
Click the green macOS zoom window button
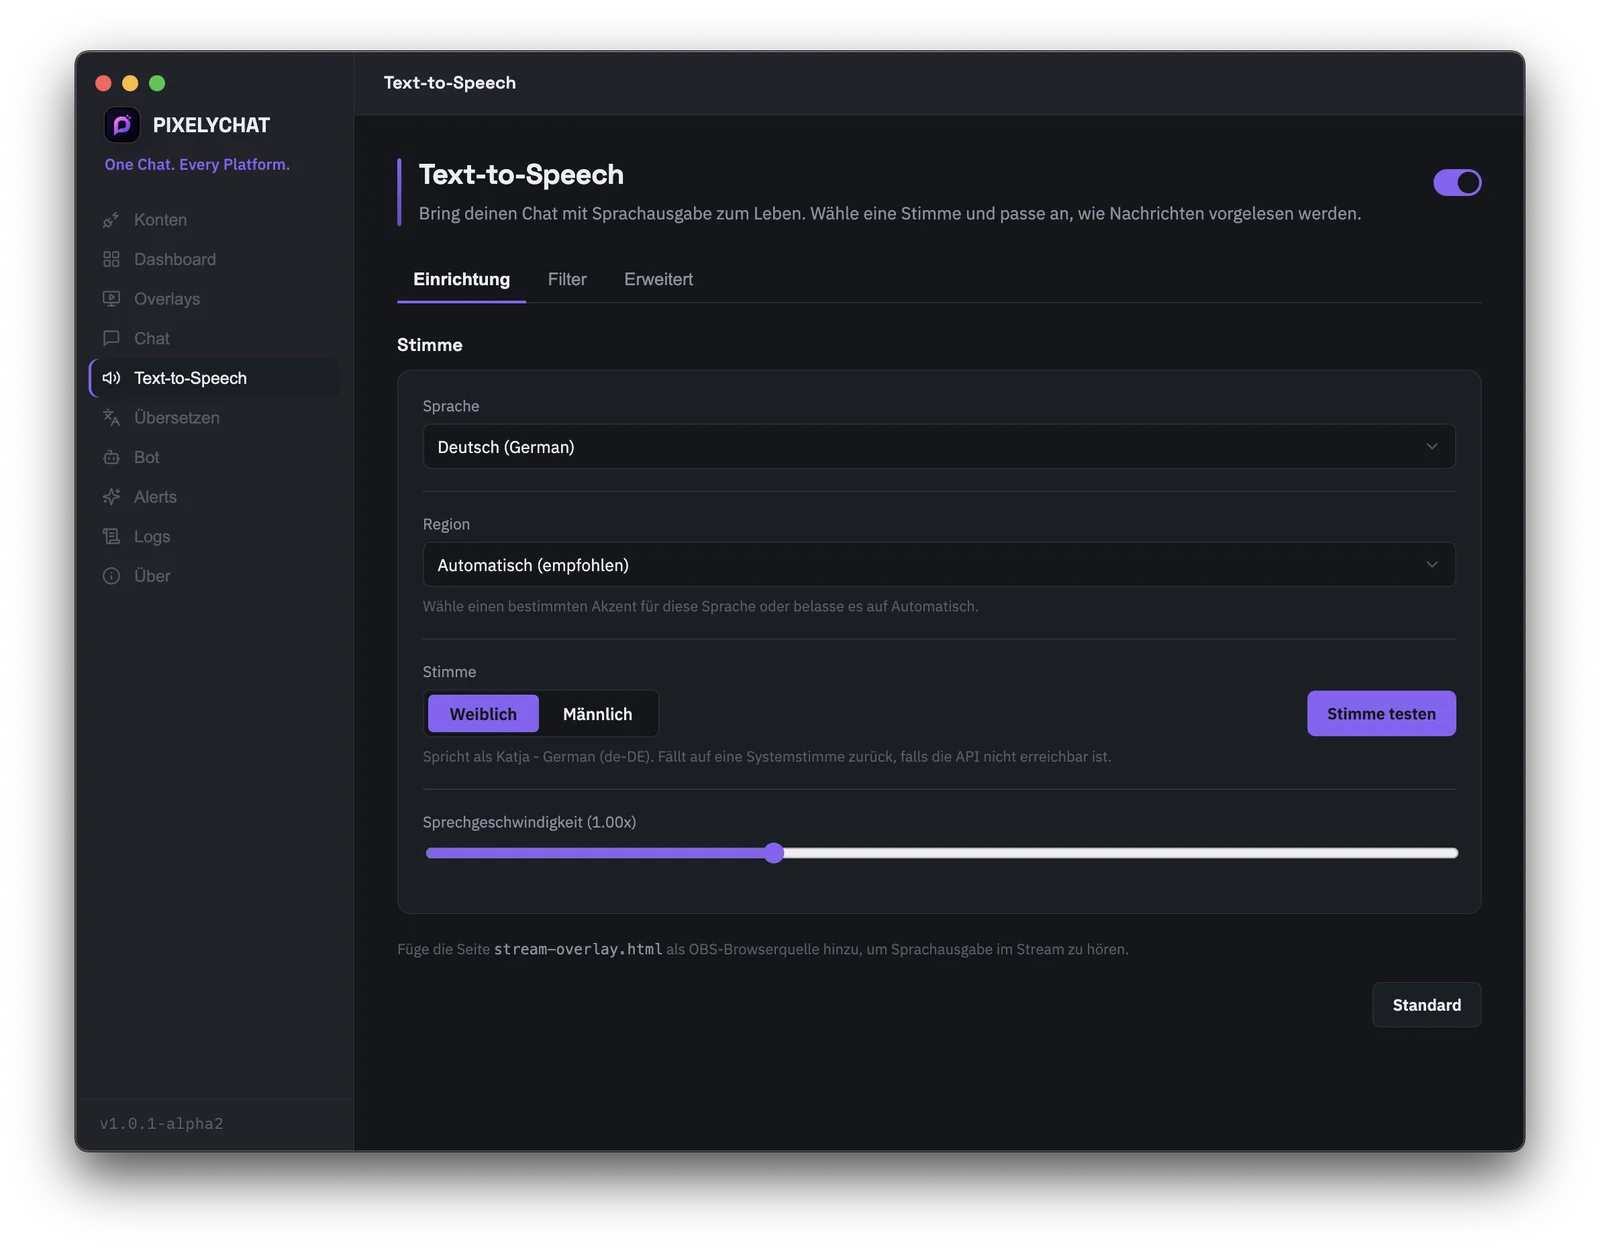(x=157, y=83)
